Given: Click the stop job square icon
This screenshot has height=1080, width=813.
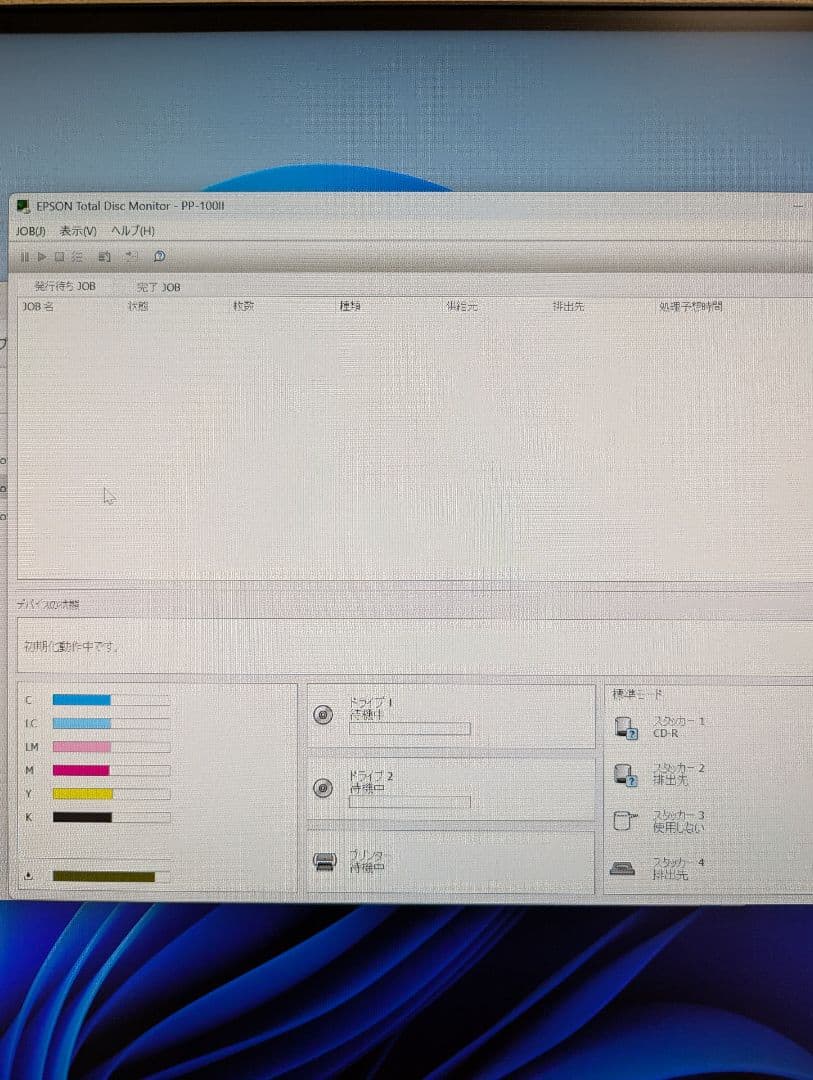Looking at the screenshot, I should 59,258.
